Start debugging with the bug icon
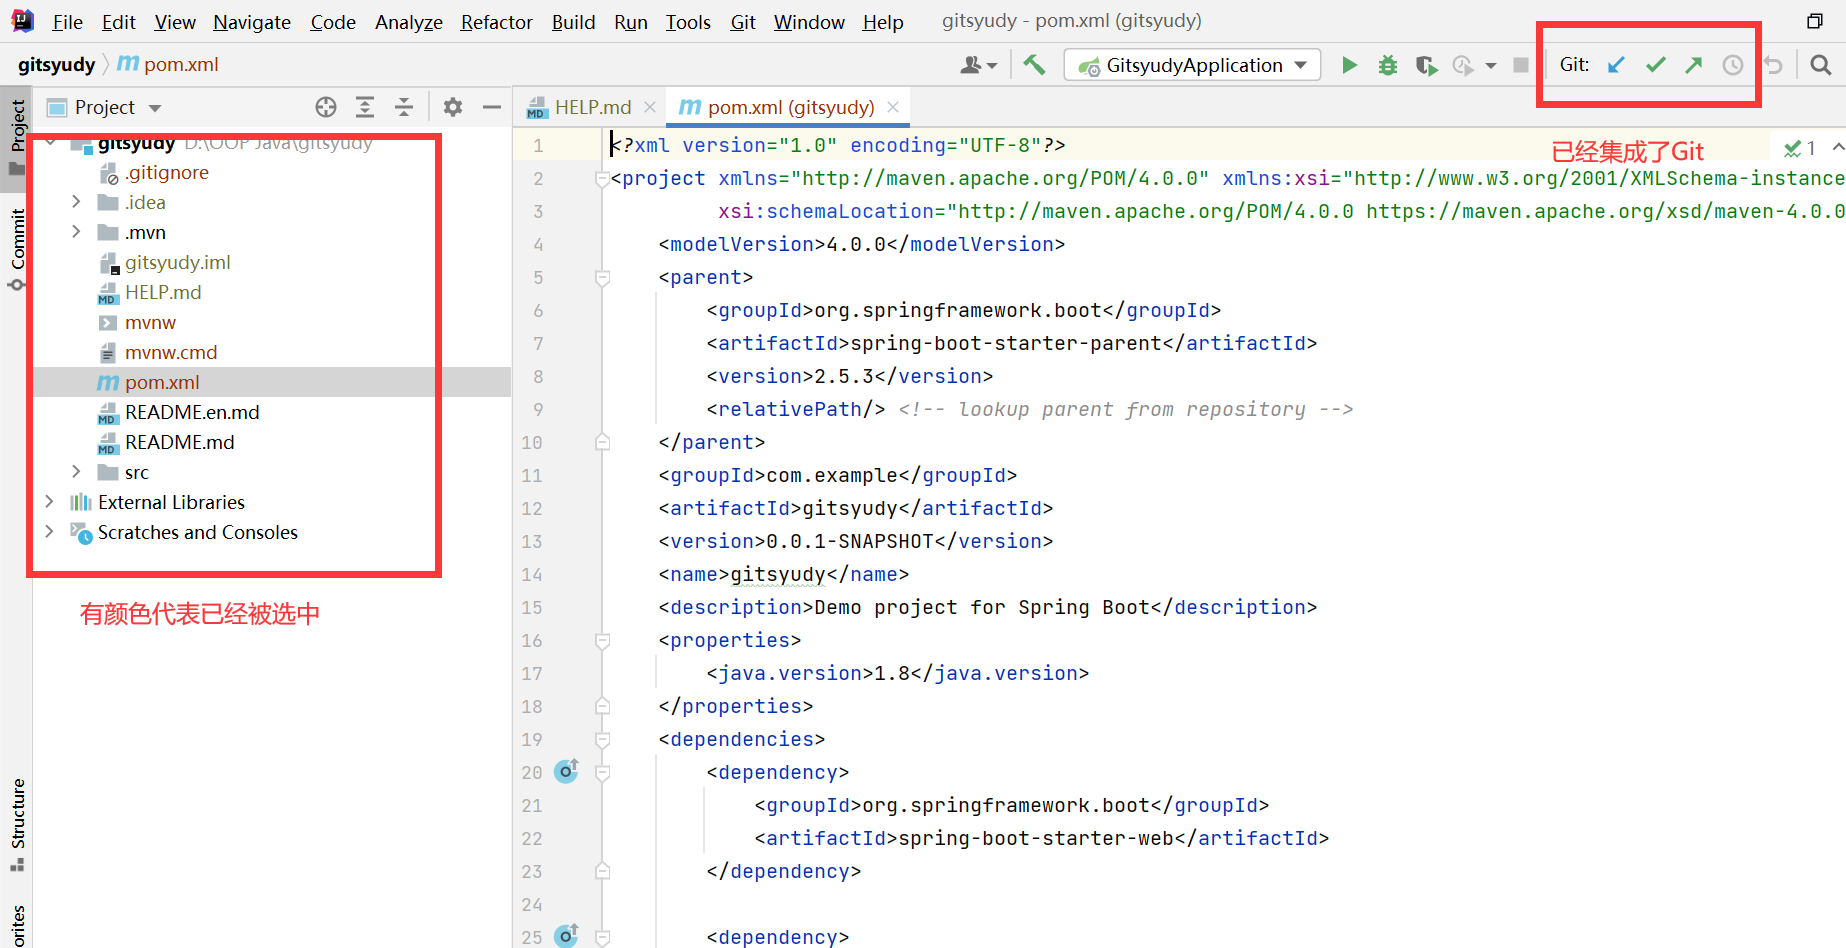Viewport: 1846px width, 948px height. pos(1388,65)
